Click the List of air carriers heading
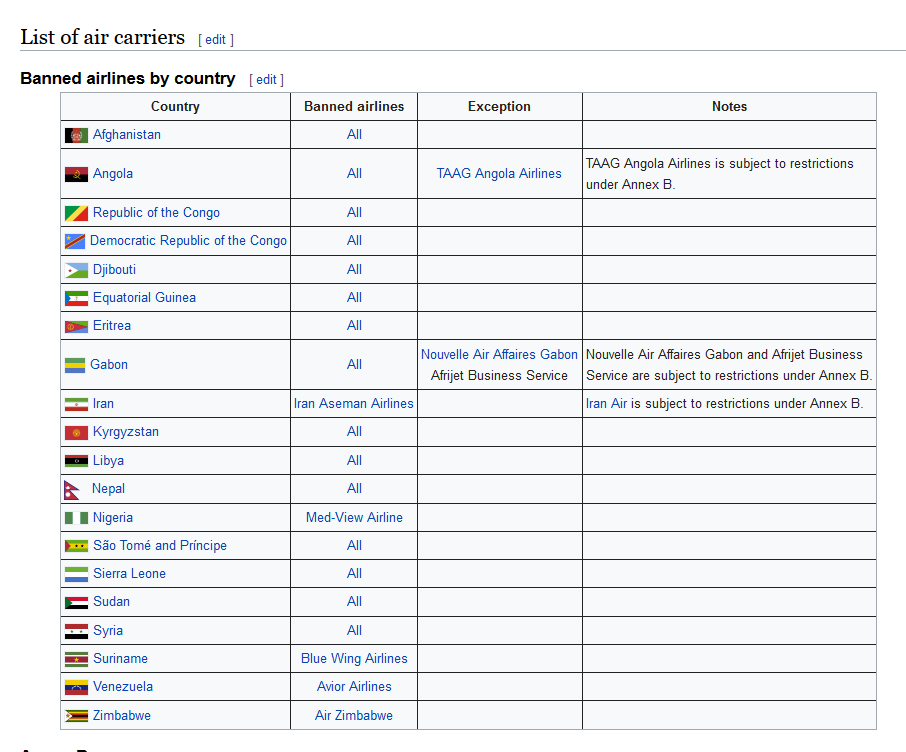 [x=103, y=38]
